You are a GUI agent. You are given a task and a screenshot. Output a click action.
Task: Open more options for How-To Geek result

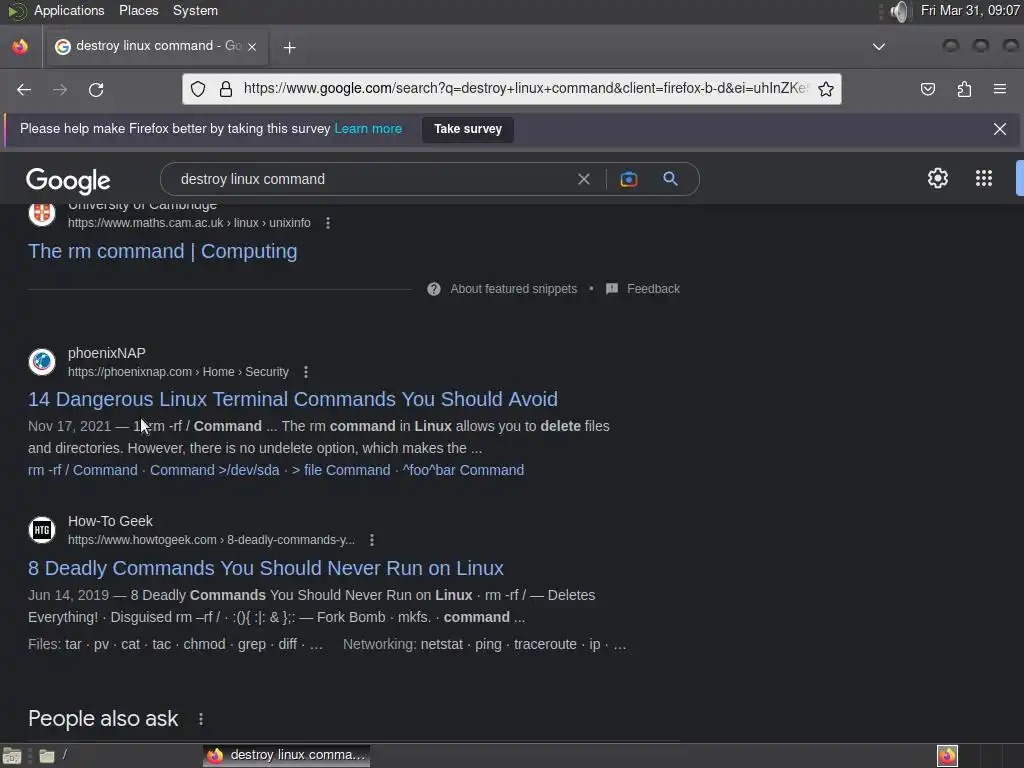pyautogui.click(x=372, y=540)
